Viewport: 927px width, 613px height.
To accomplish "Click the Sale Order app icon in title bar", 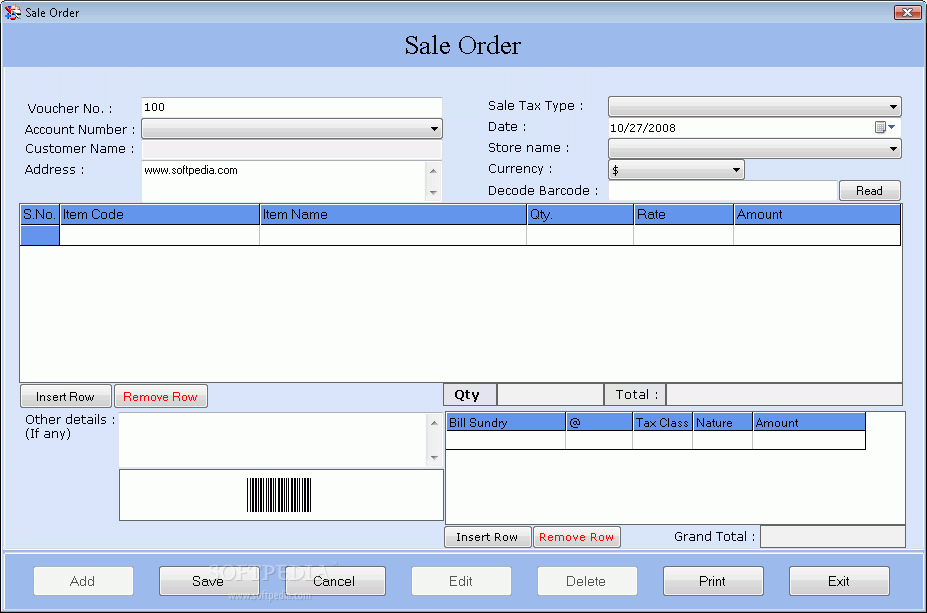I will point(12,12).
